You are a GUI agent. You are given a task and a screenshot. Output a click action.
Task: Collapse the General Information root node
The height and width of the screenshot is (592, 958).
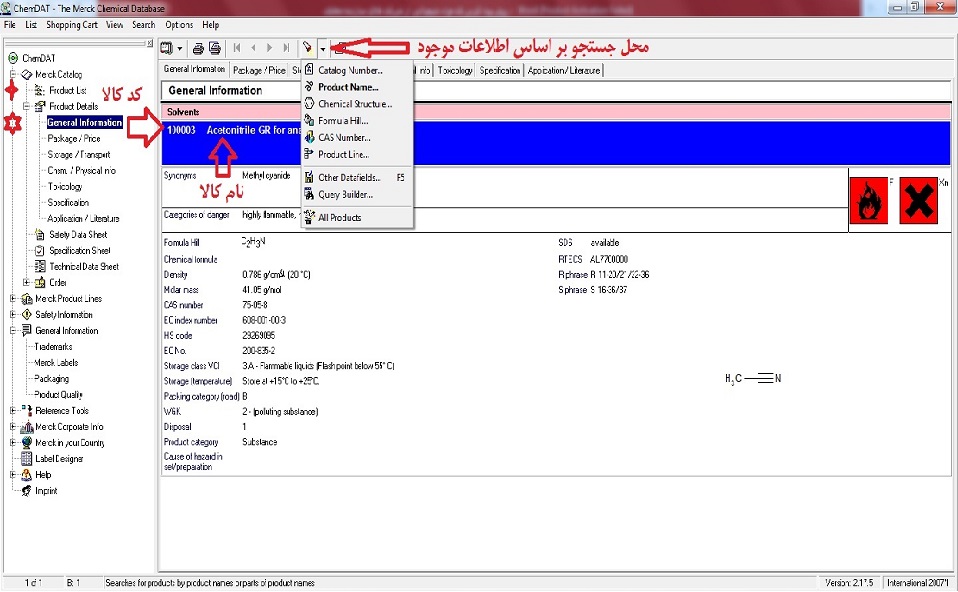click(13, 331)
